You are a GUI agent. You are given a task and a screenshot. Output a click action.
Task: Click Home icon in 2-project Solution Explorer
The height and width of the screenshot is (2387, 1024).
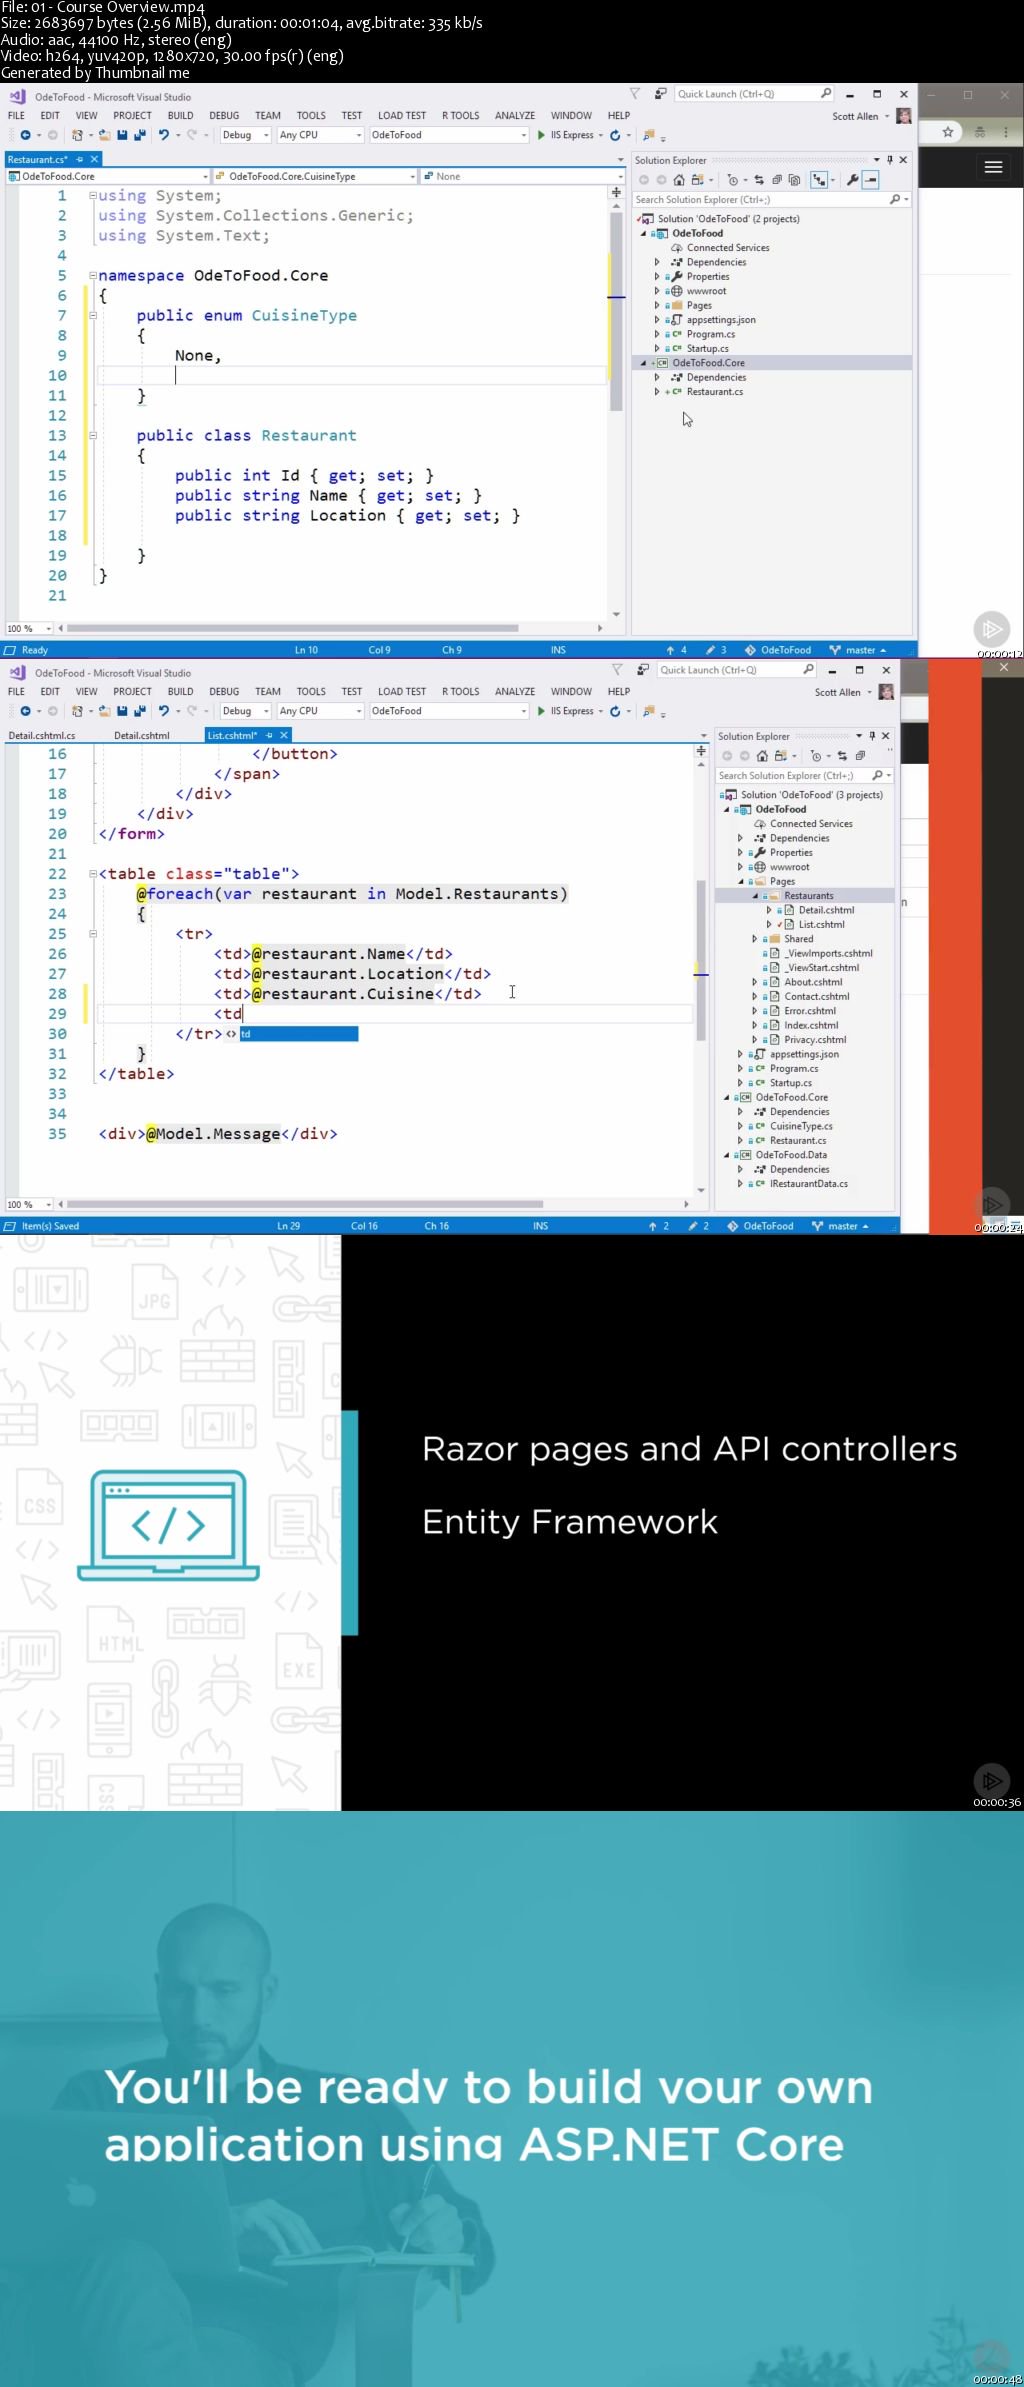[x=679, y=180]
